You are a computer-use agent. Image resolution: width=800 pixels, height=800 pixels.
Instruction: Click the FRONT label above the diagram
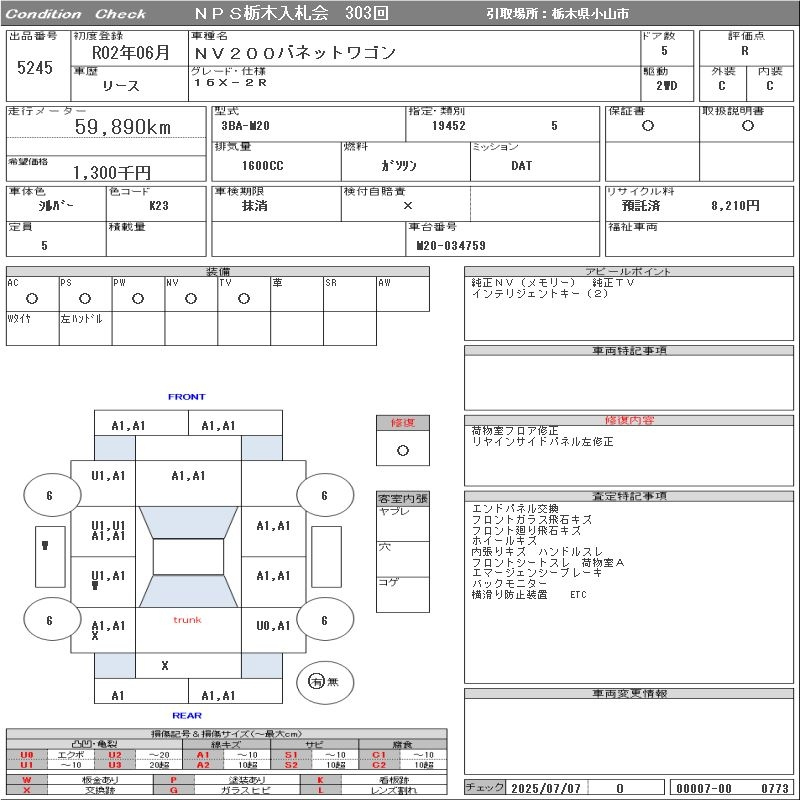click(187, 397)
